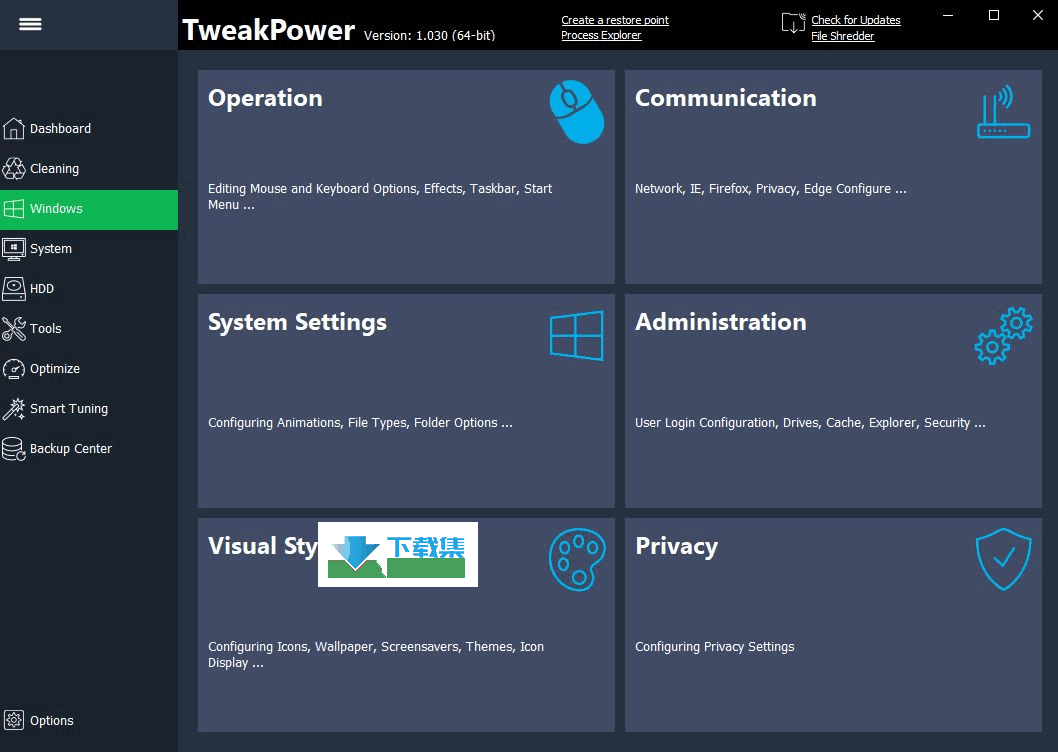Click the Version: 1.030 (64-bit) label
Screen dimensions: 1058x752
429,36
